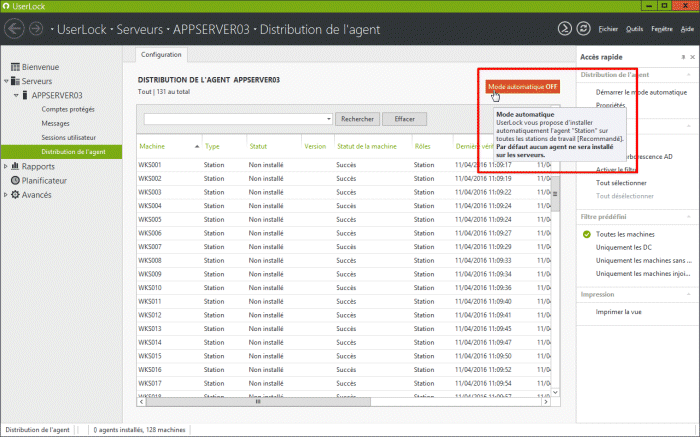Click the Rapports chart icon

click(15, 166)
